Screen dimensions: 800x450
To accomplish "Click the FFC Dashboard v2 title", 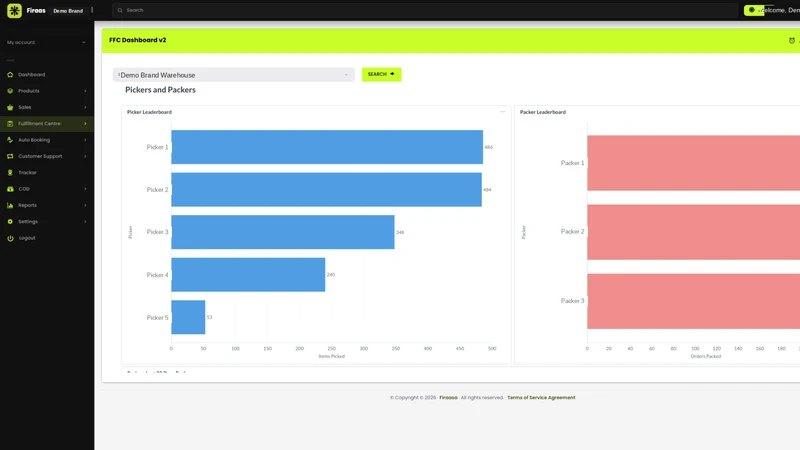I will [x=138, y=40].
